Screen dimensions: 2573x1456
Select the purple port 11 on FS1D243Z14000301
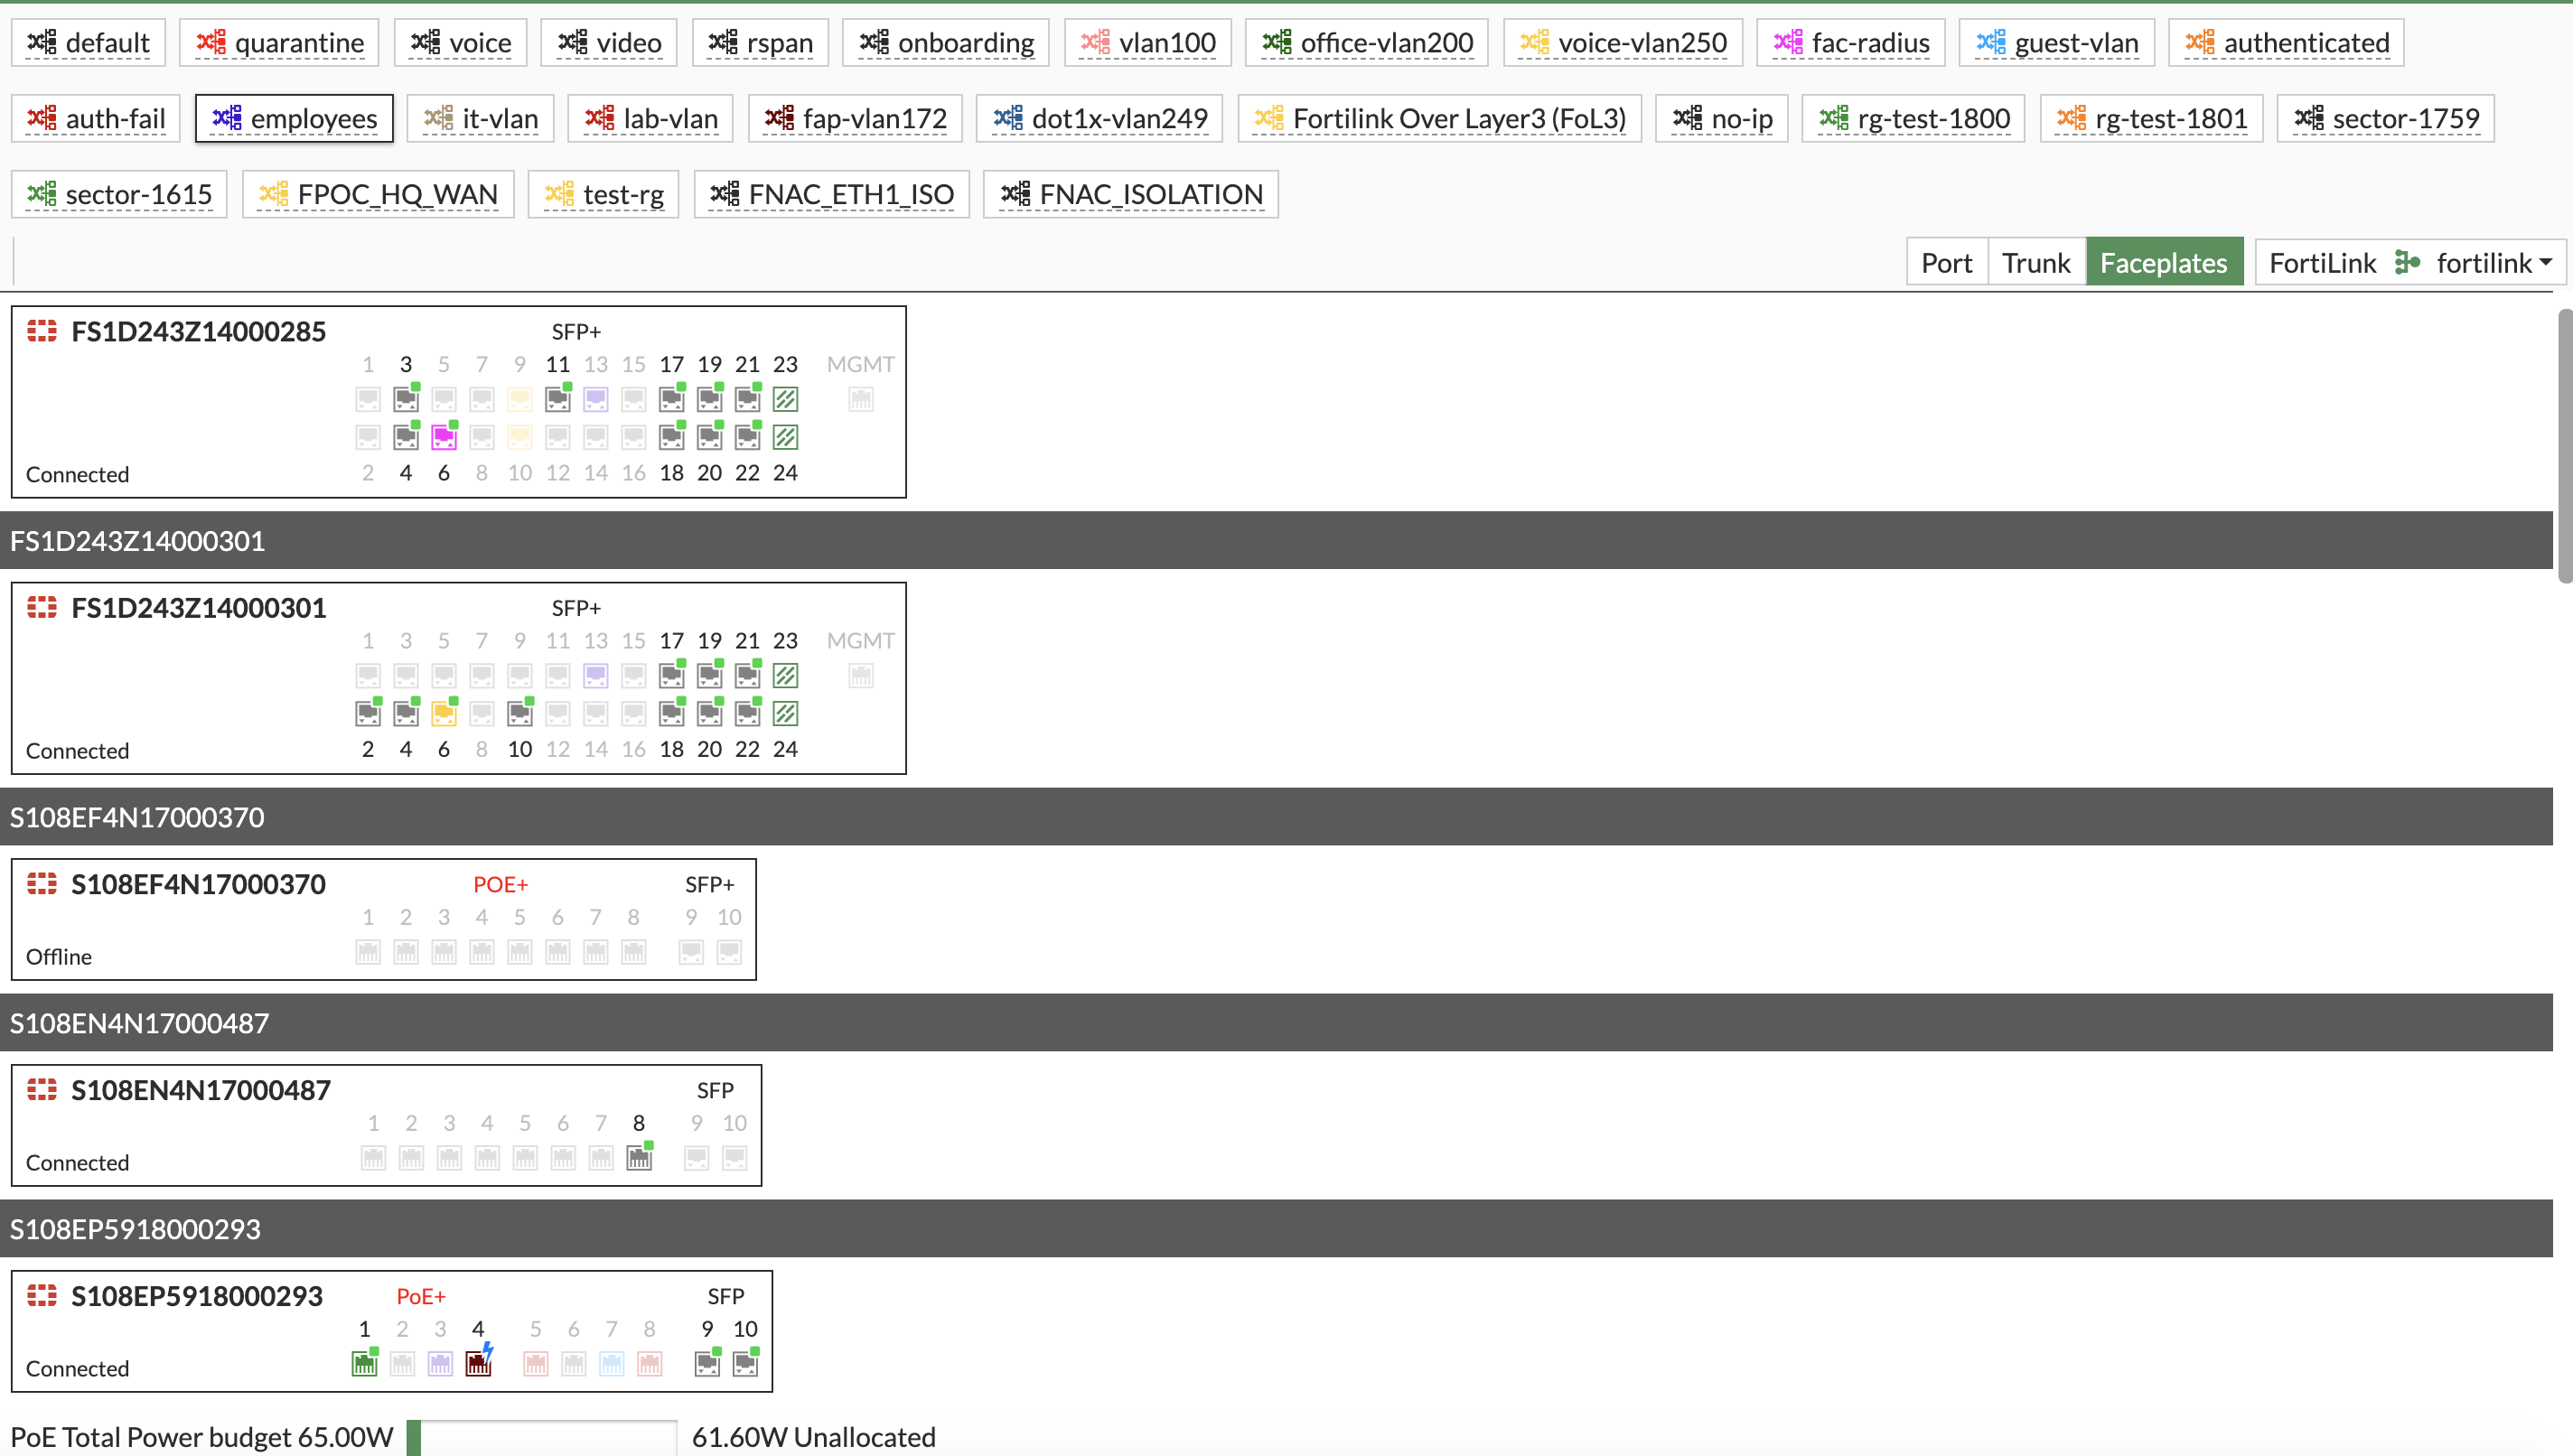click(x=596, y=675)
